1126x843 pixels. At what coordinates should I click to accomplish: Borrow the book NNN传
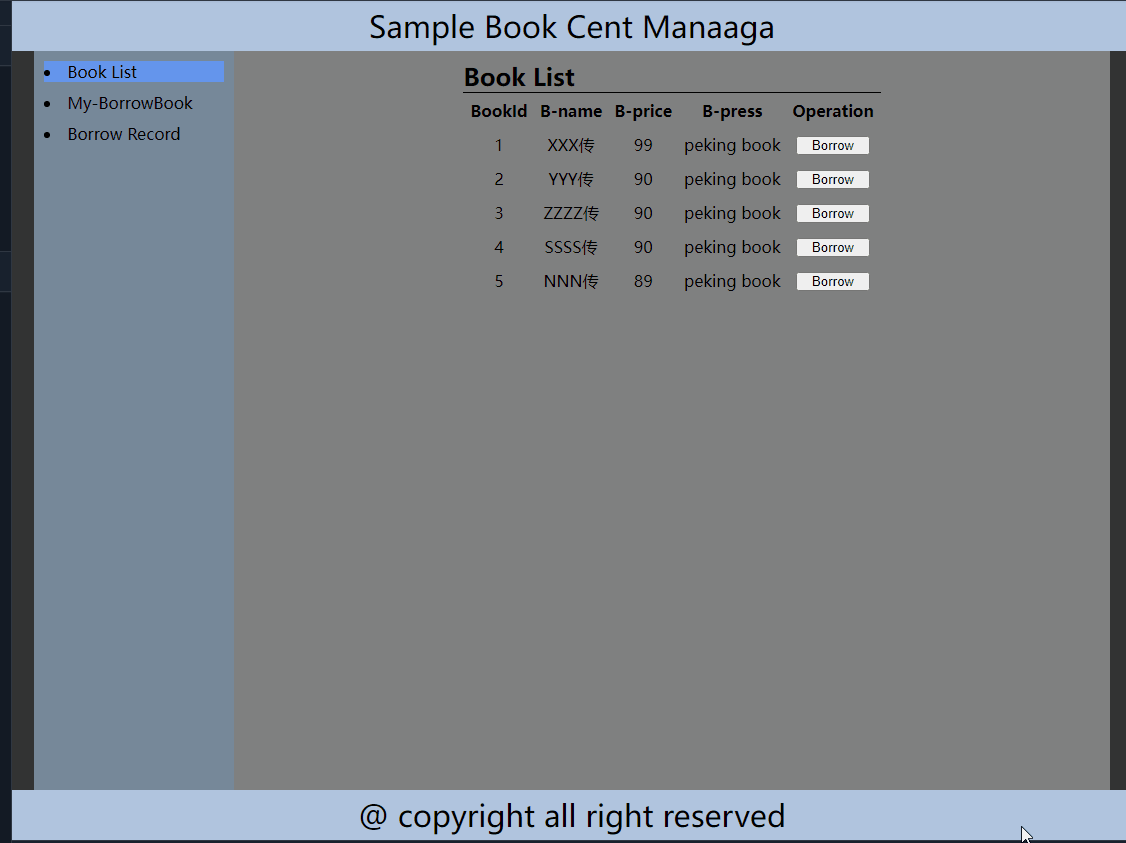[832, 281]
